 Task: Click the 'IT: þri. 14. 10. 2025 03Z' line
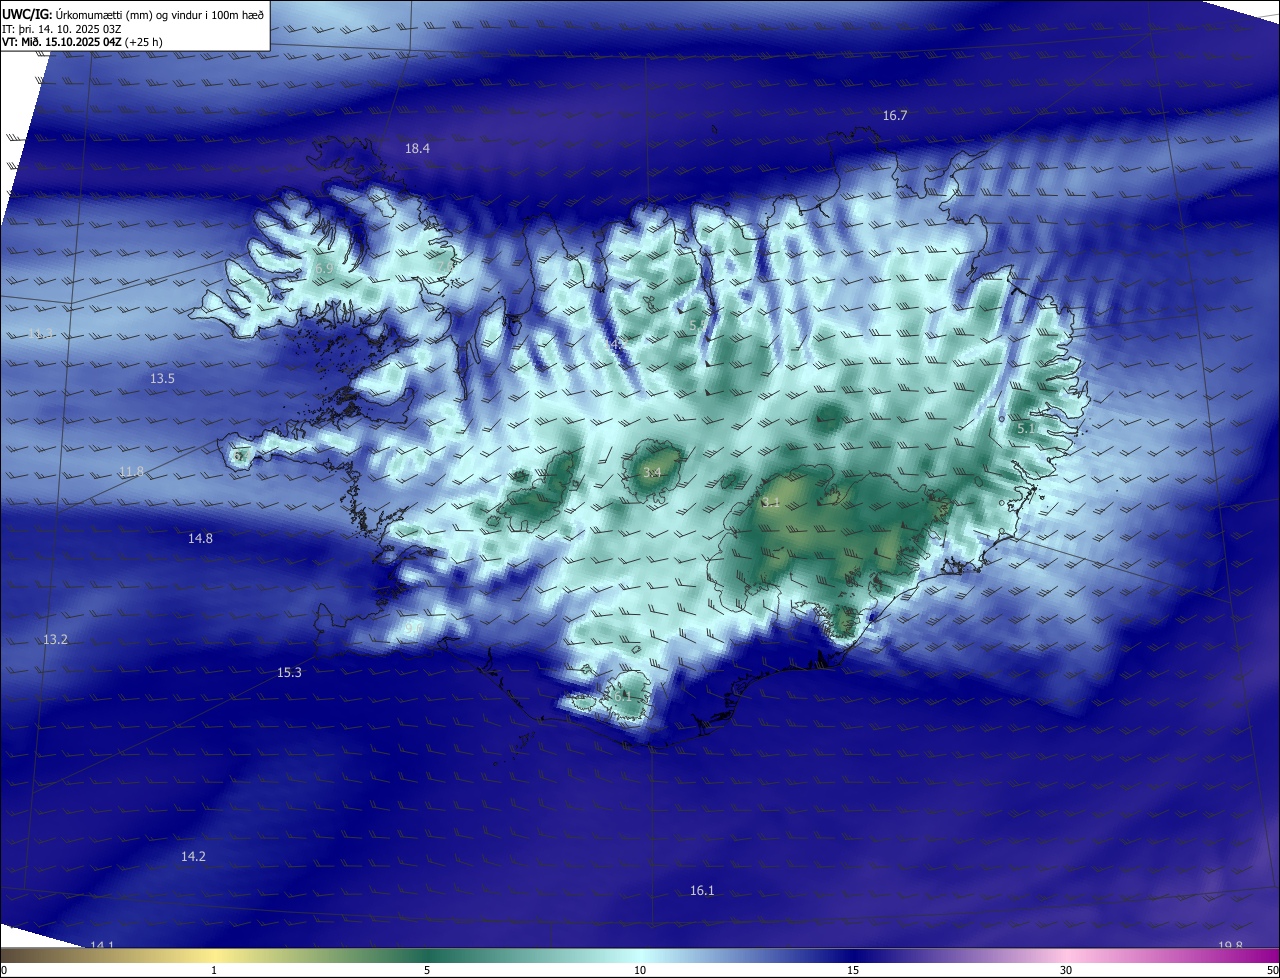tap(62, 29)
